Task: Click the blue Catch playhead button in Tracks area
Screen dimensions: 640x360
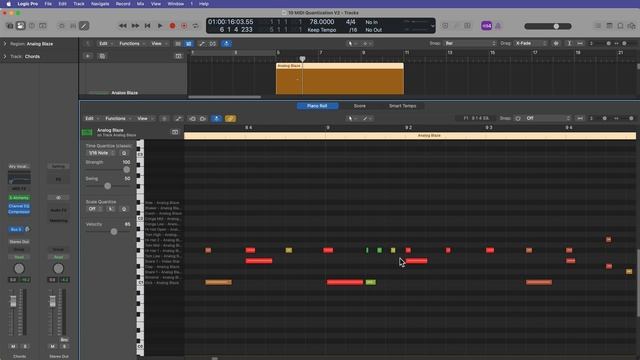Action: coord(227,43)
